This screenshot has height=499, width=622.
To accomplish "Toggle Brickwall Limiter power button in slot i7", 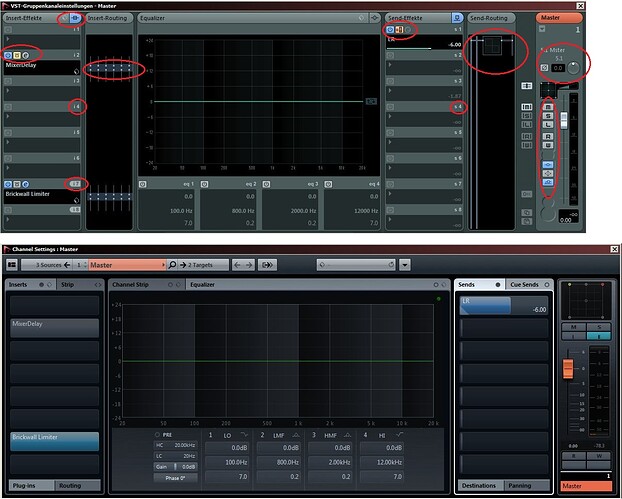I will coord(8,184).
